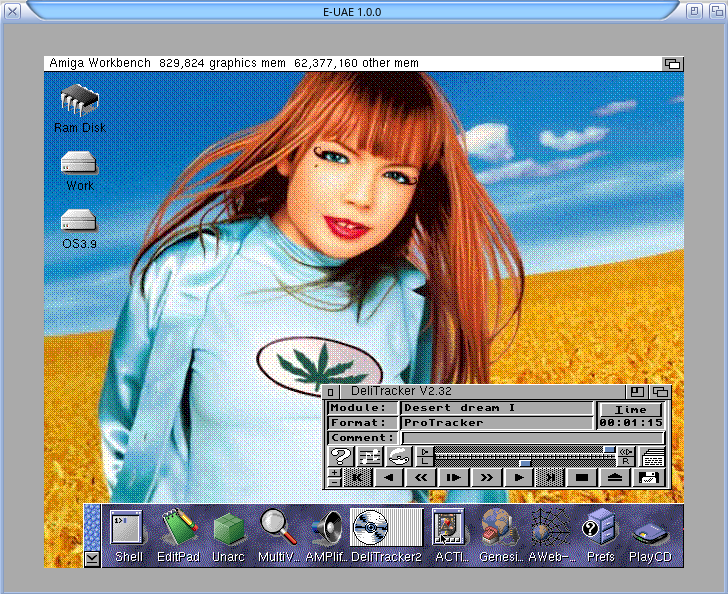
Task: Click the Time button in DeliTracker
Action: click(630, 410)
